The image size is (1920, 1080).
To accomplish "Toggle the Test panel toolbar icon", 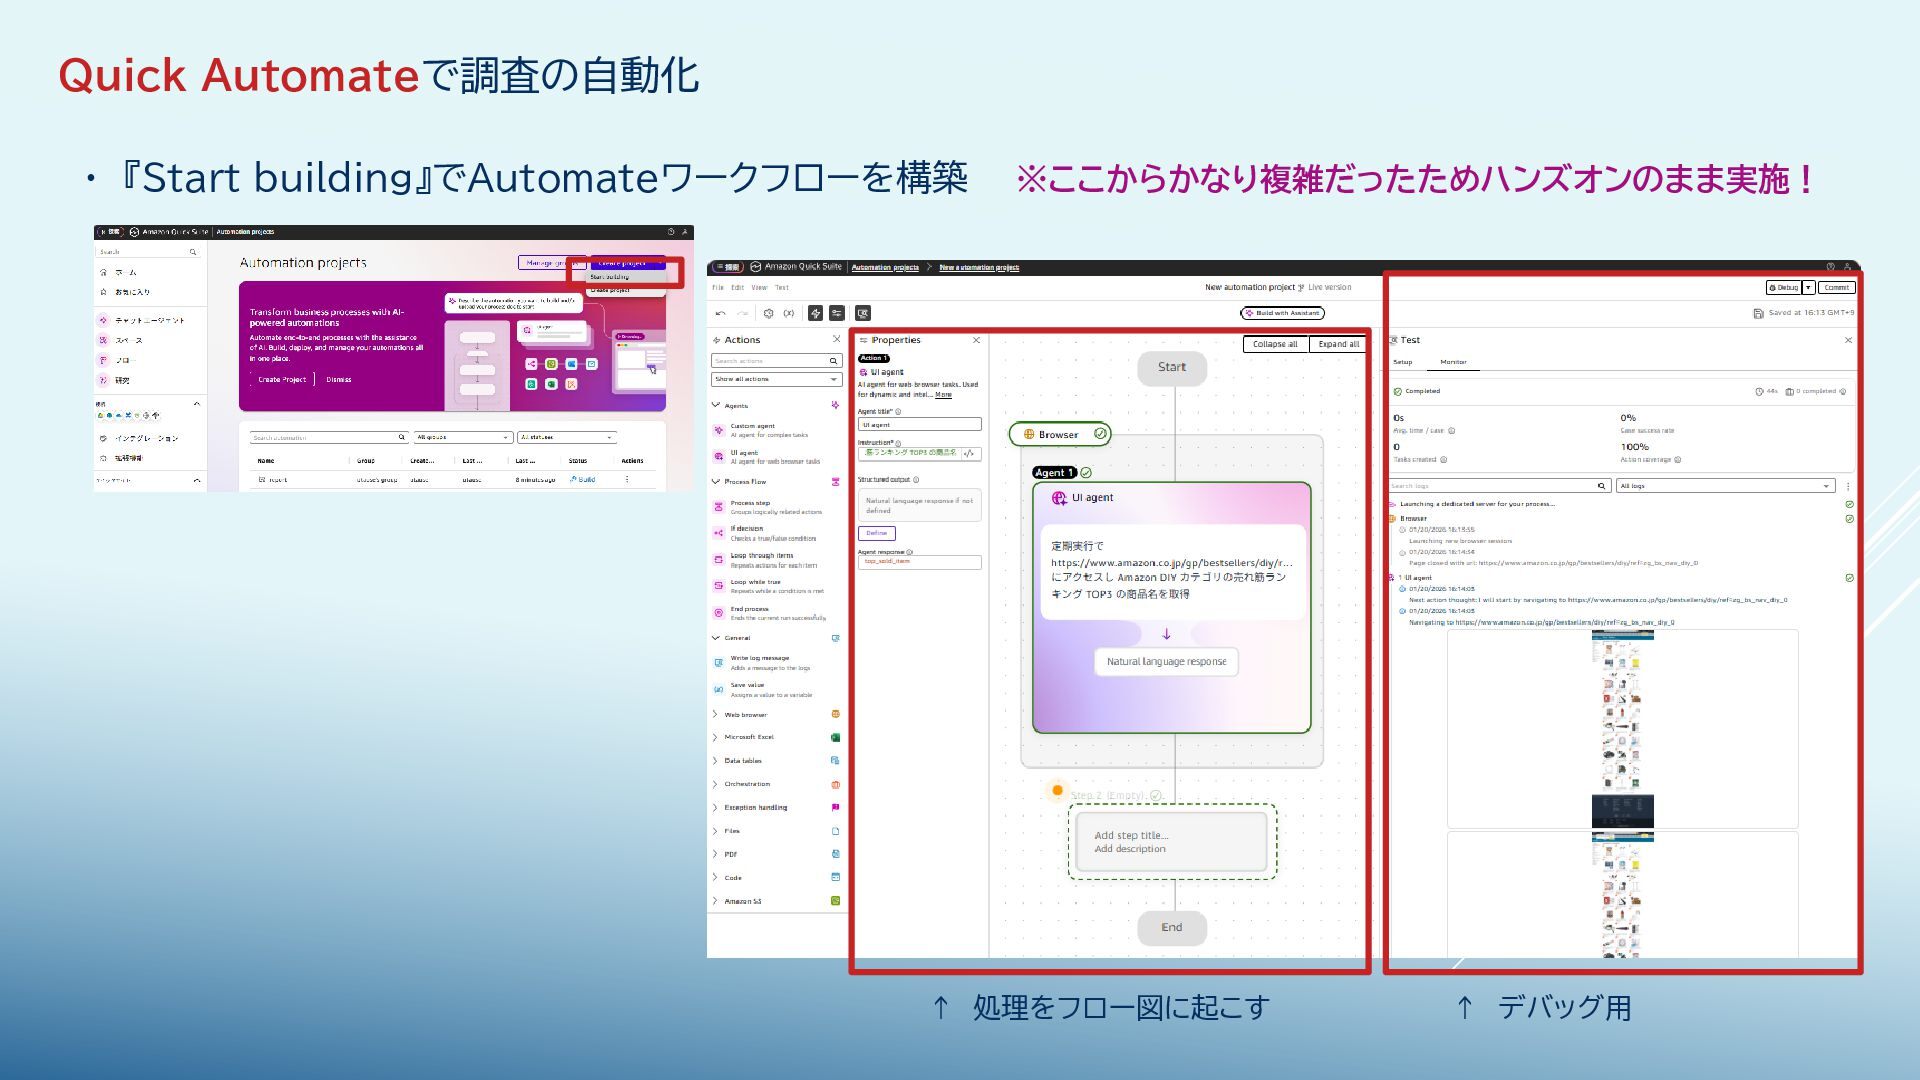I will click(863, 314).
